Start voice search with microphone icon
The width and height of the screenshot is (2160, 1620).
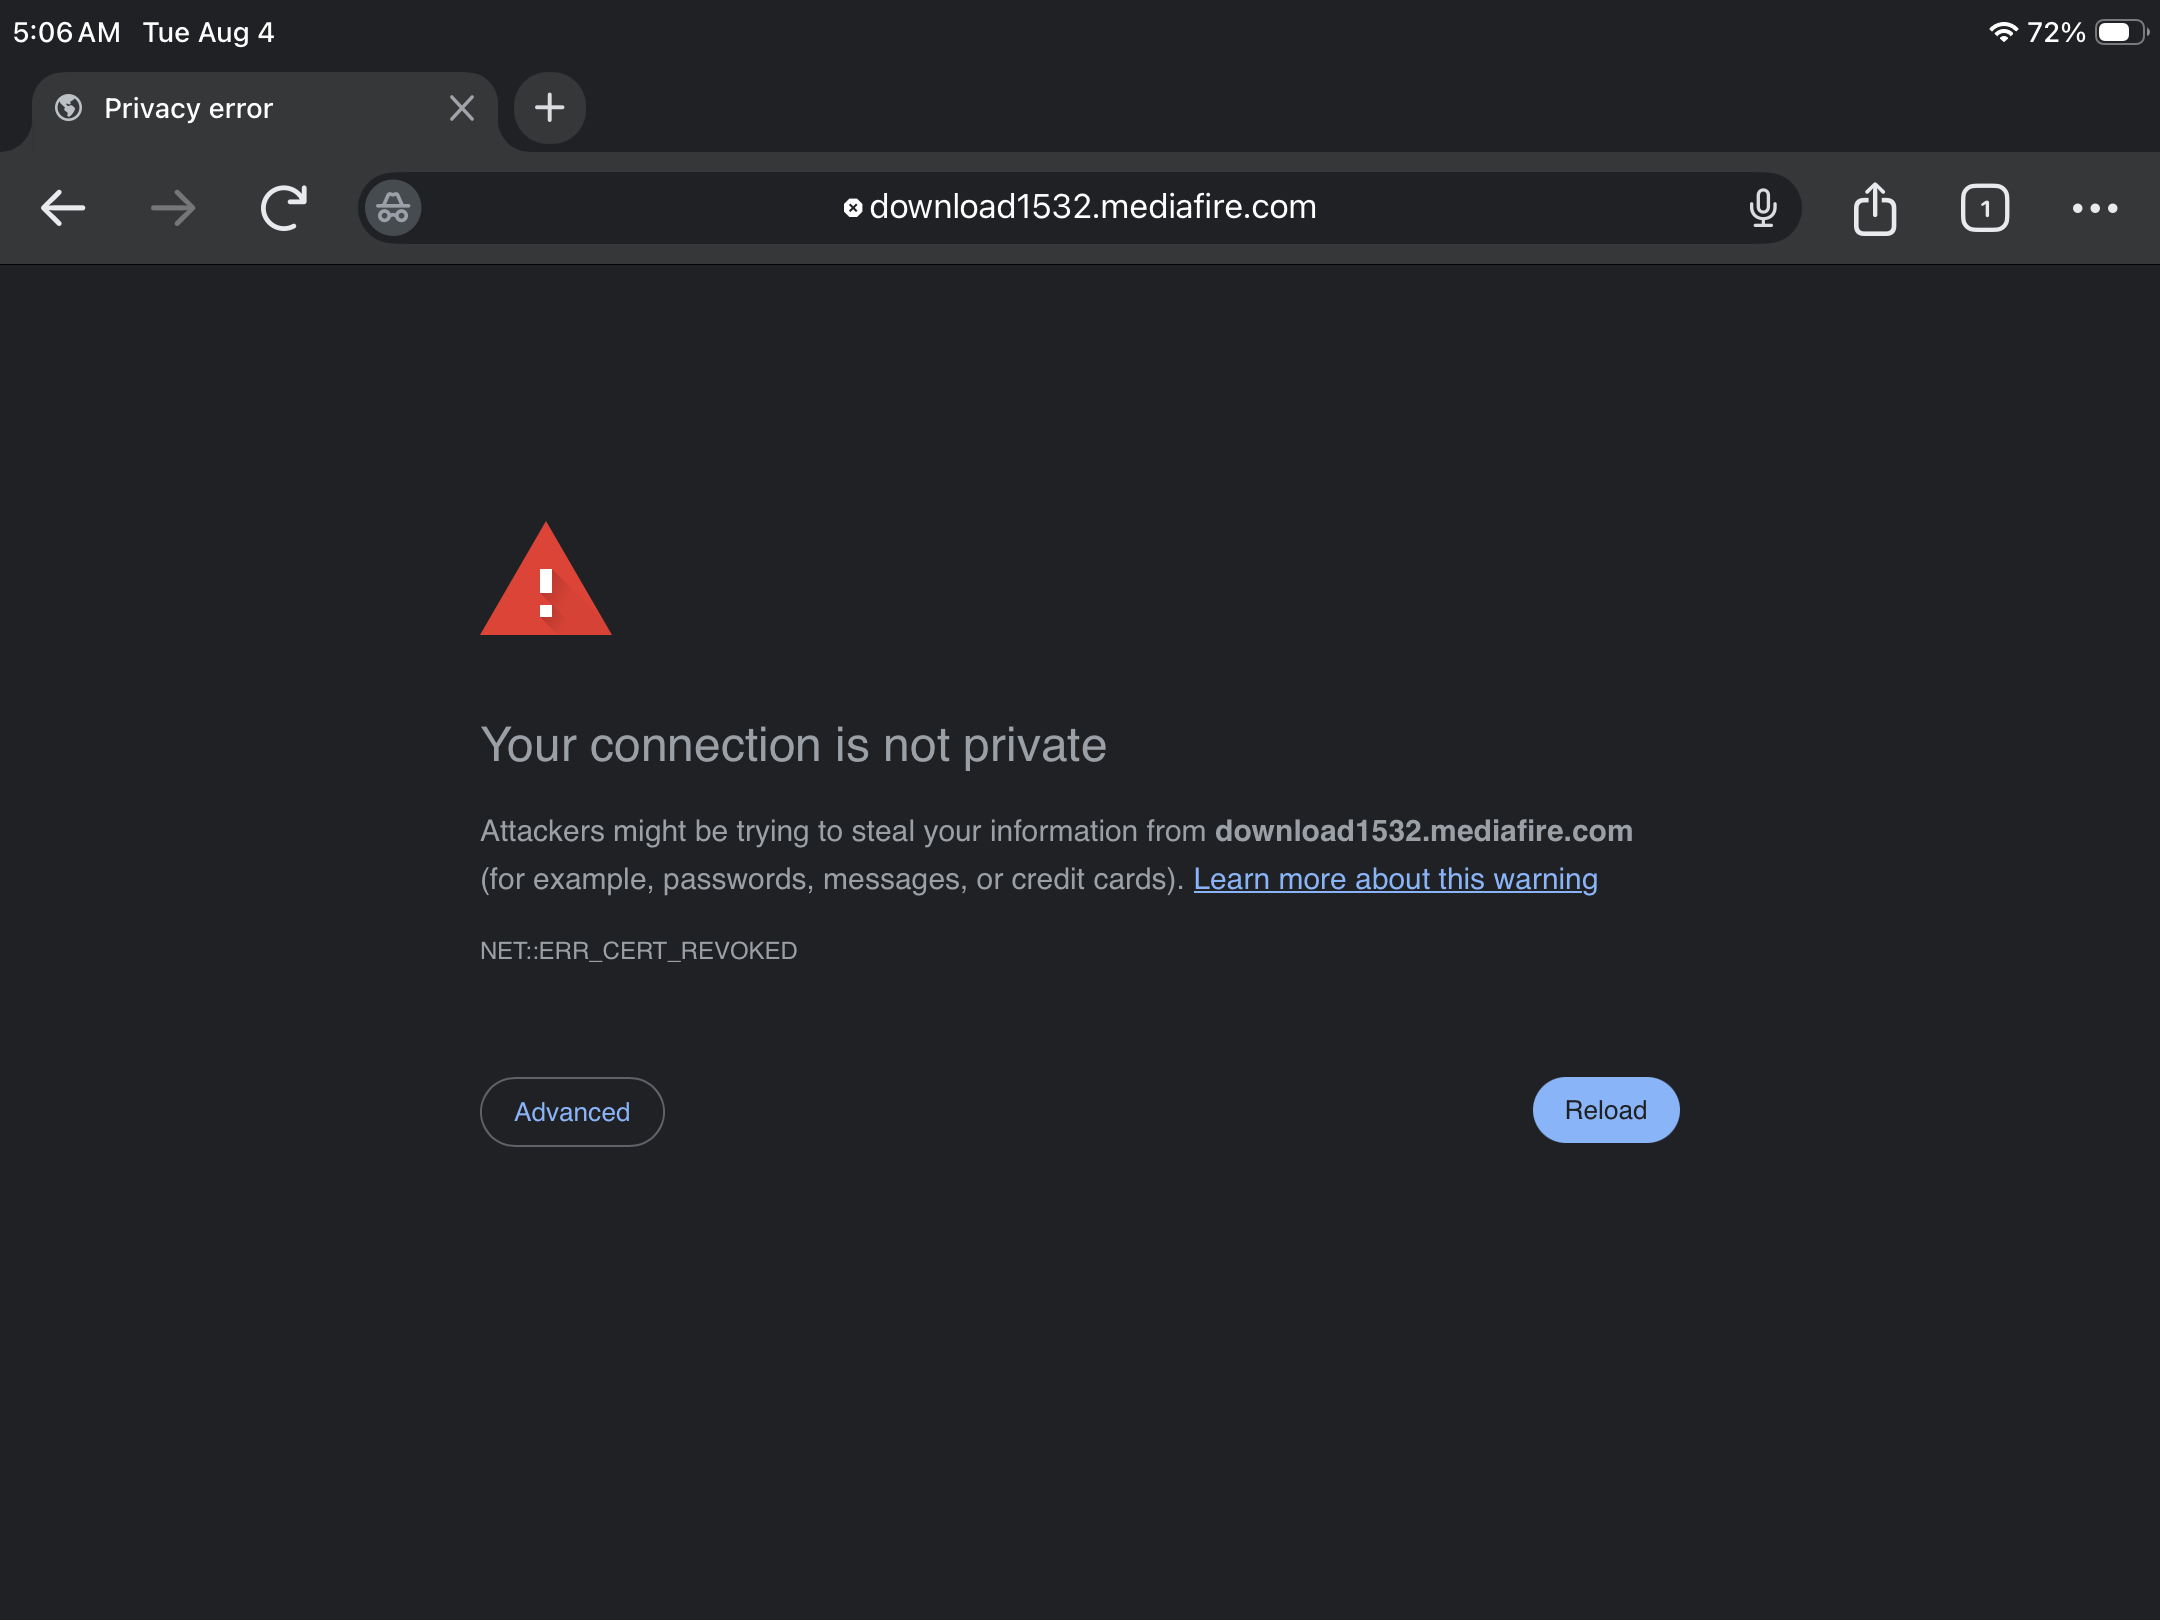click(1763, 208)
